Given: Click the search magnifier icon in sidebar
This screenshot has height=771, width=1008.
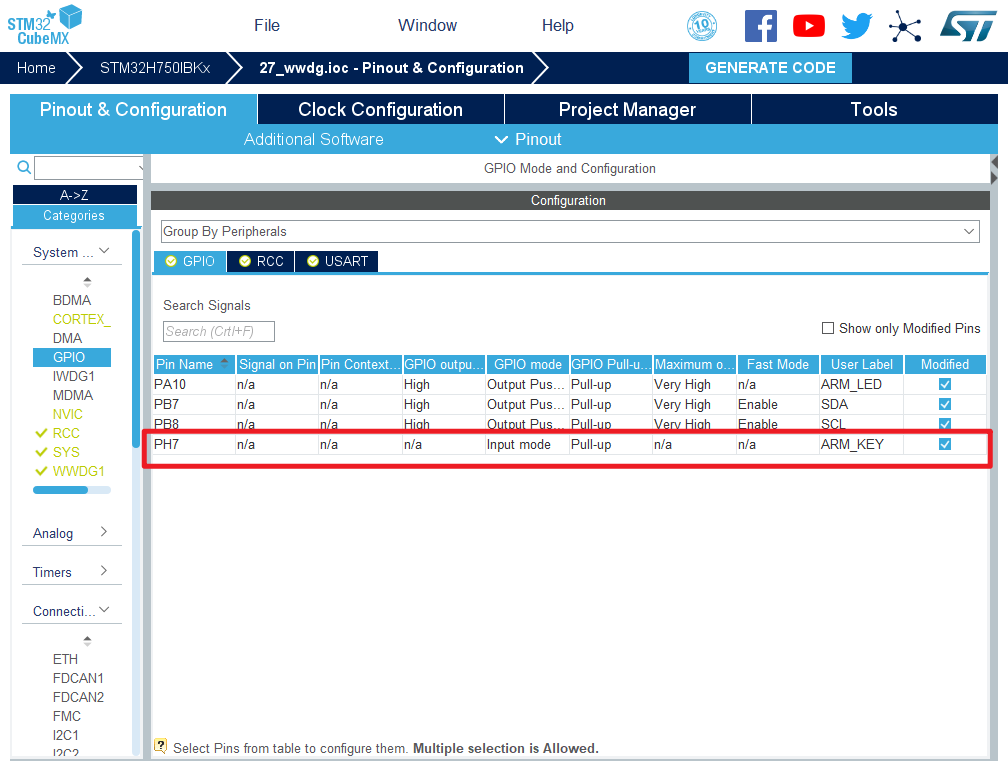Looking at the screenshot, I should click(24, 168).
